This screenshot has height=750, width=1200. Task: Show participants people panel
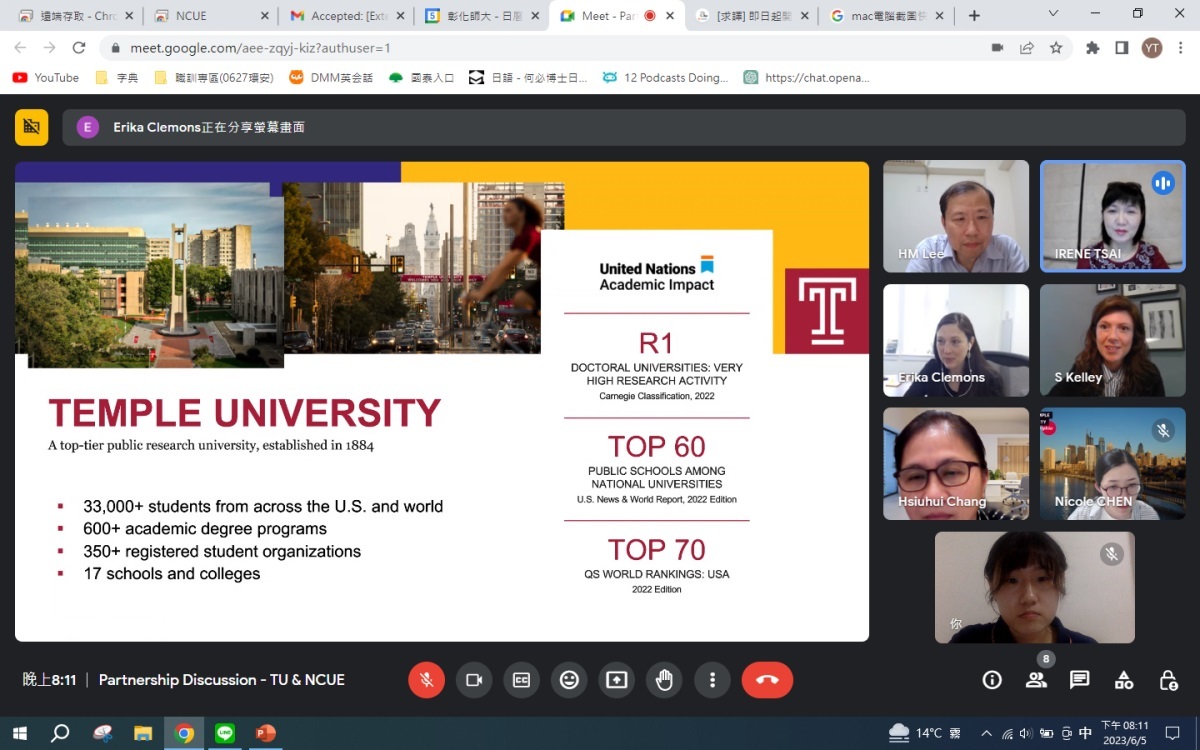[x=1036, y=680]
